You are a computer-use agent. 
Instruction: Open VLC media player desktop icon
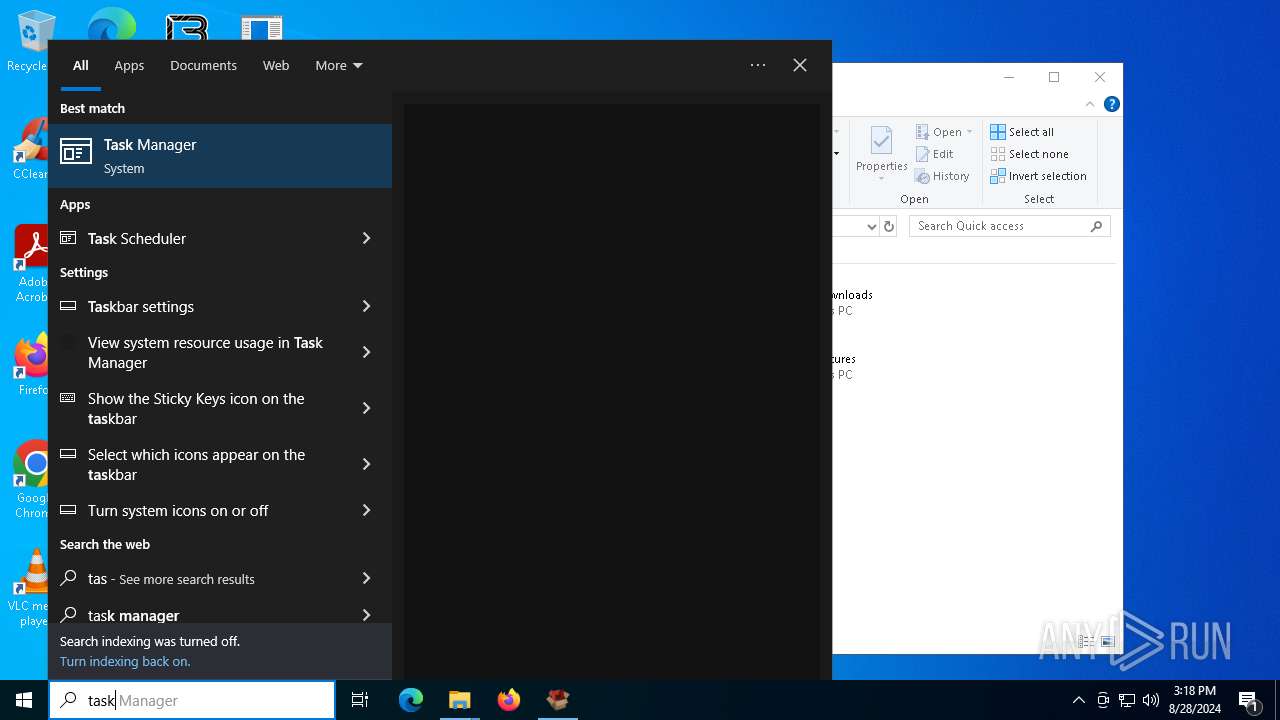(30, 588)
